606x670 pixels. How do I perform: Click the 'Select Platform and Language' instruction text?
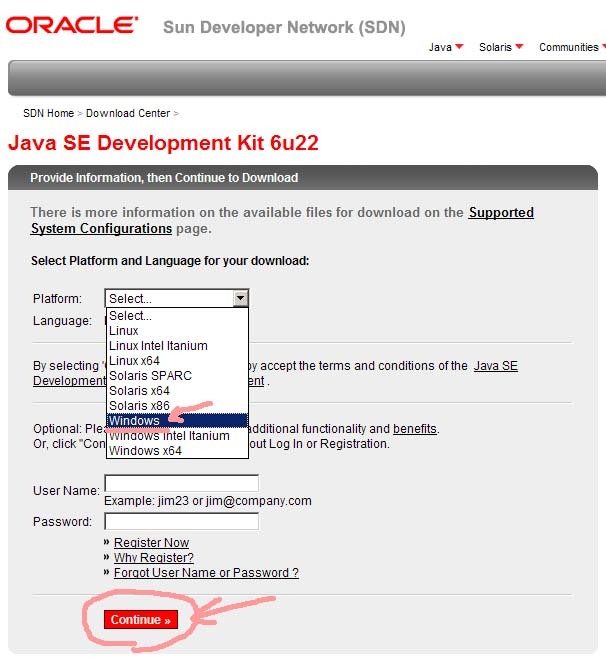tap(170, 261)
